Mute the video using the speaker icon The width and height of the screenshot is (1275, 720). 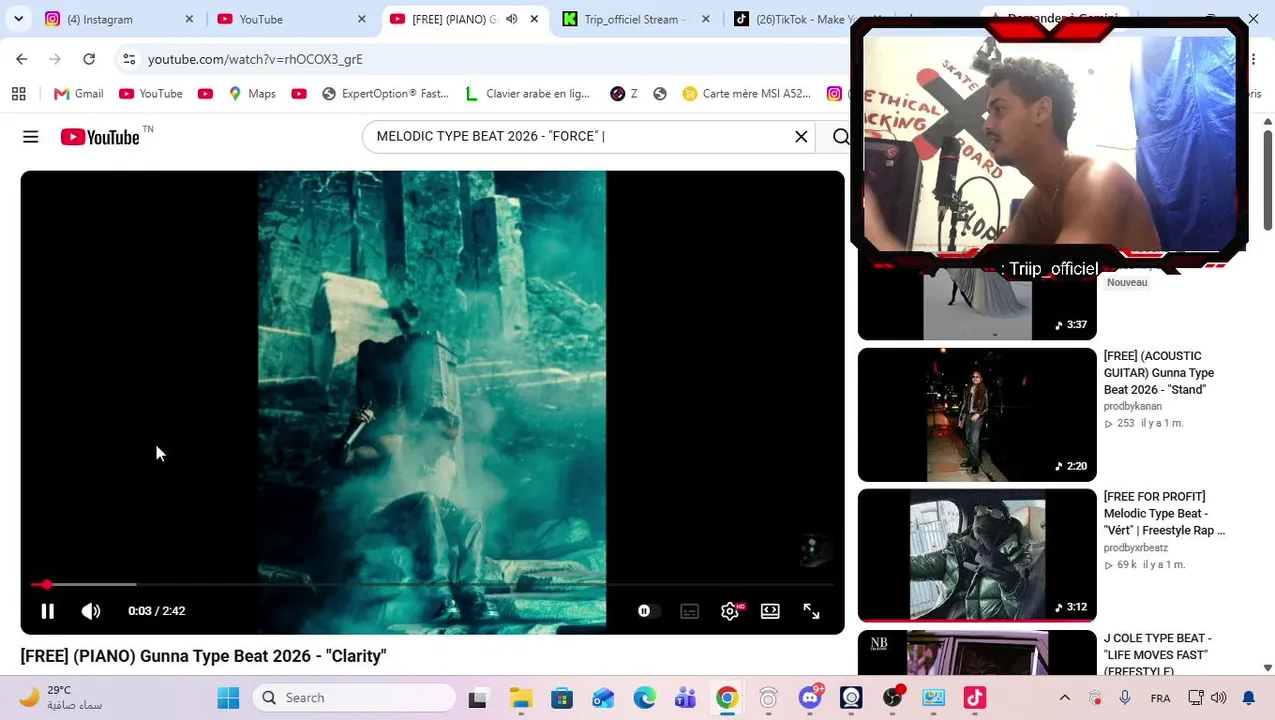pos(91,611)
